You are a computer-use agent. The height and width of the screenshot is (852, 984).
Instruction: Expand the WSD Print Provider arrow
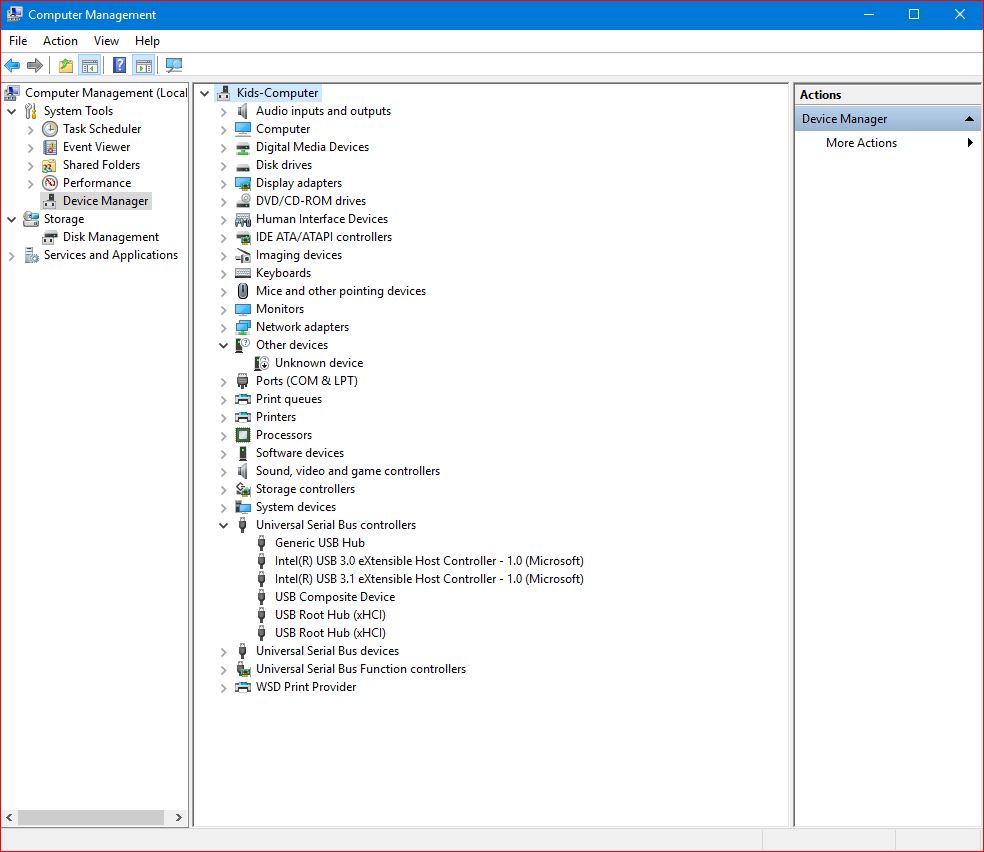point(223,688)
